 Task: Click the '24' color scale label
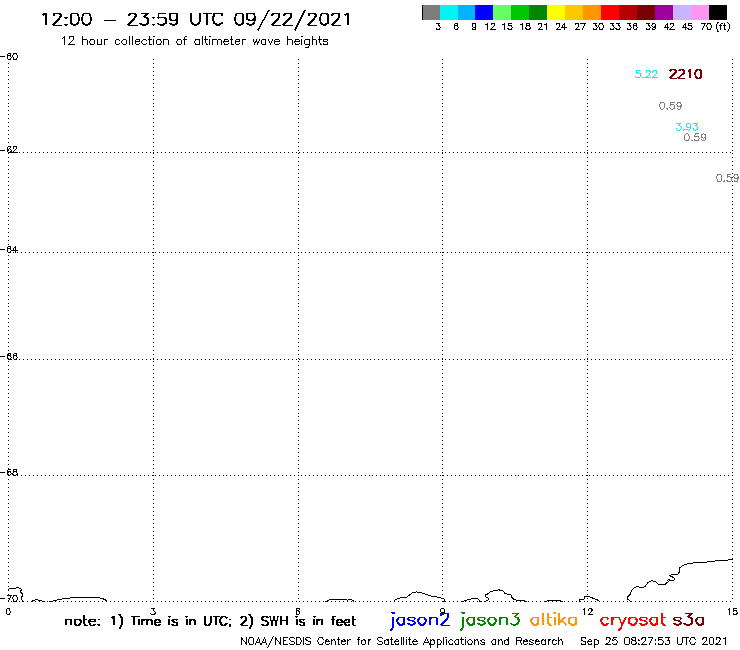point(561,27)
